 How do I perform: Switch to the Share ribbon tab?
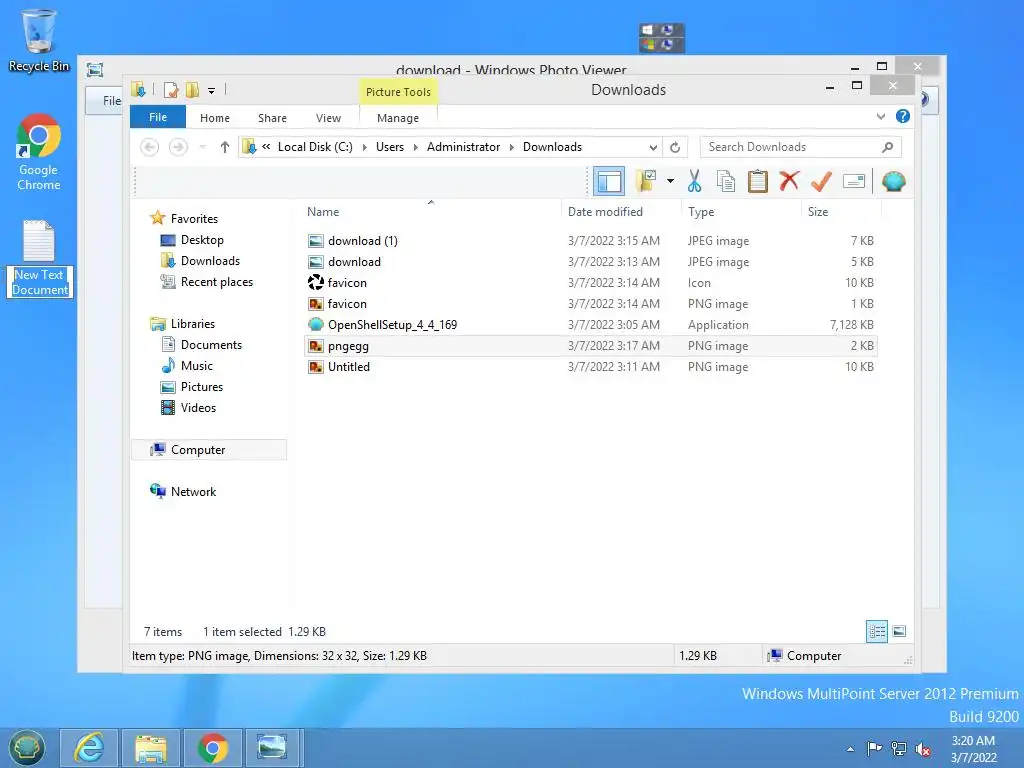272,118
